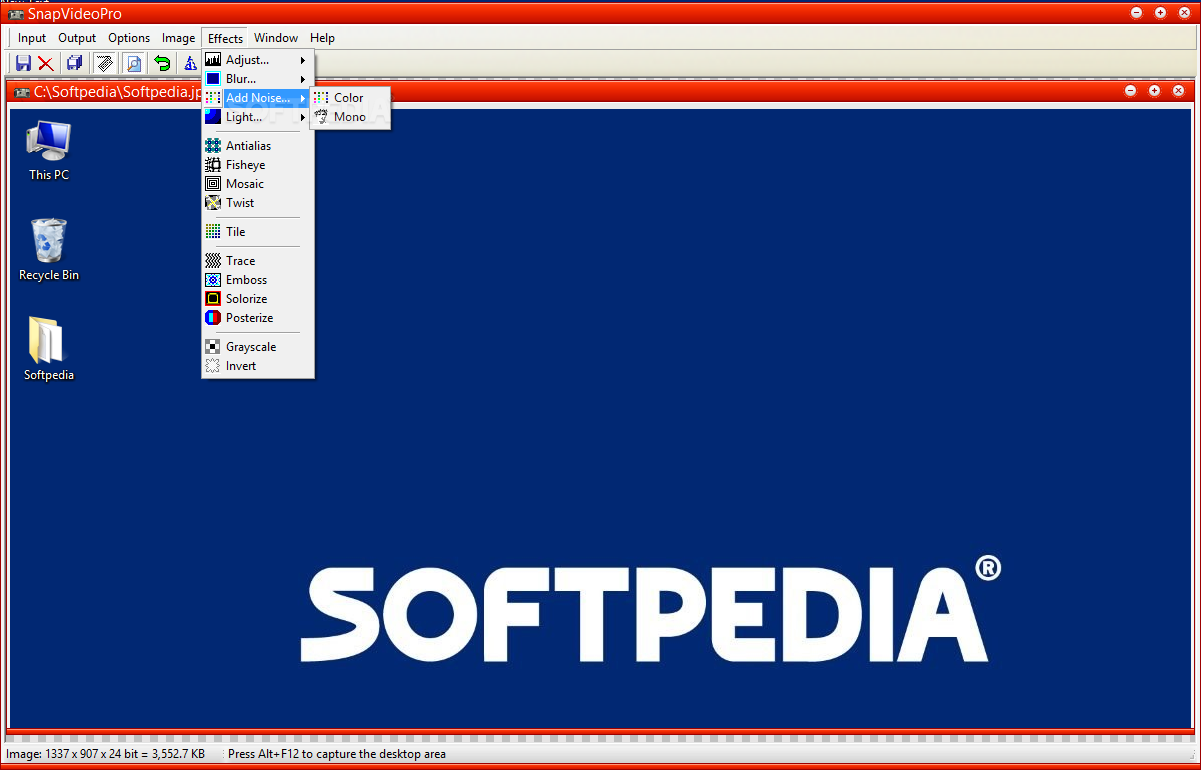This screenshot has height=770, width=1201.
Task: Open the Options menu
Action: point(129,38)
